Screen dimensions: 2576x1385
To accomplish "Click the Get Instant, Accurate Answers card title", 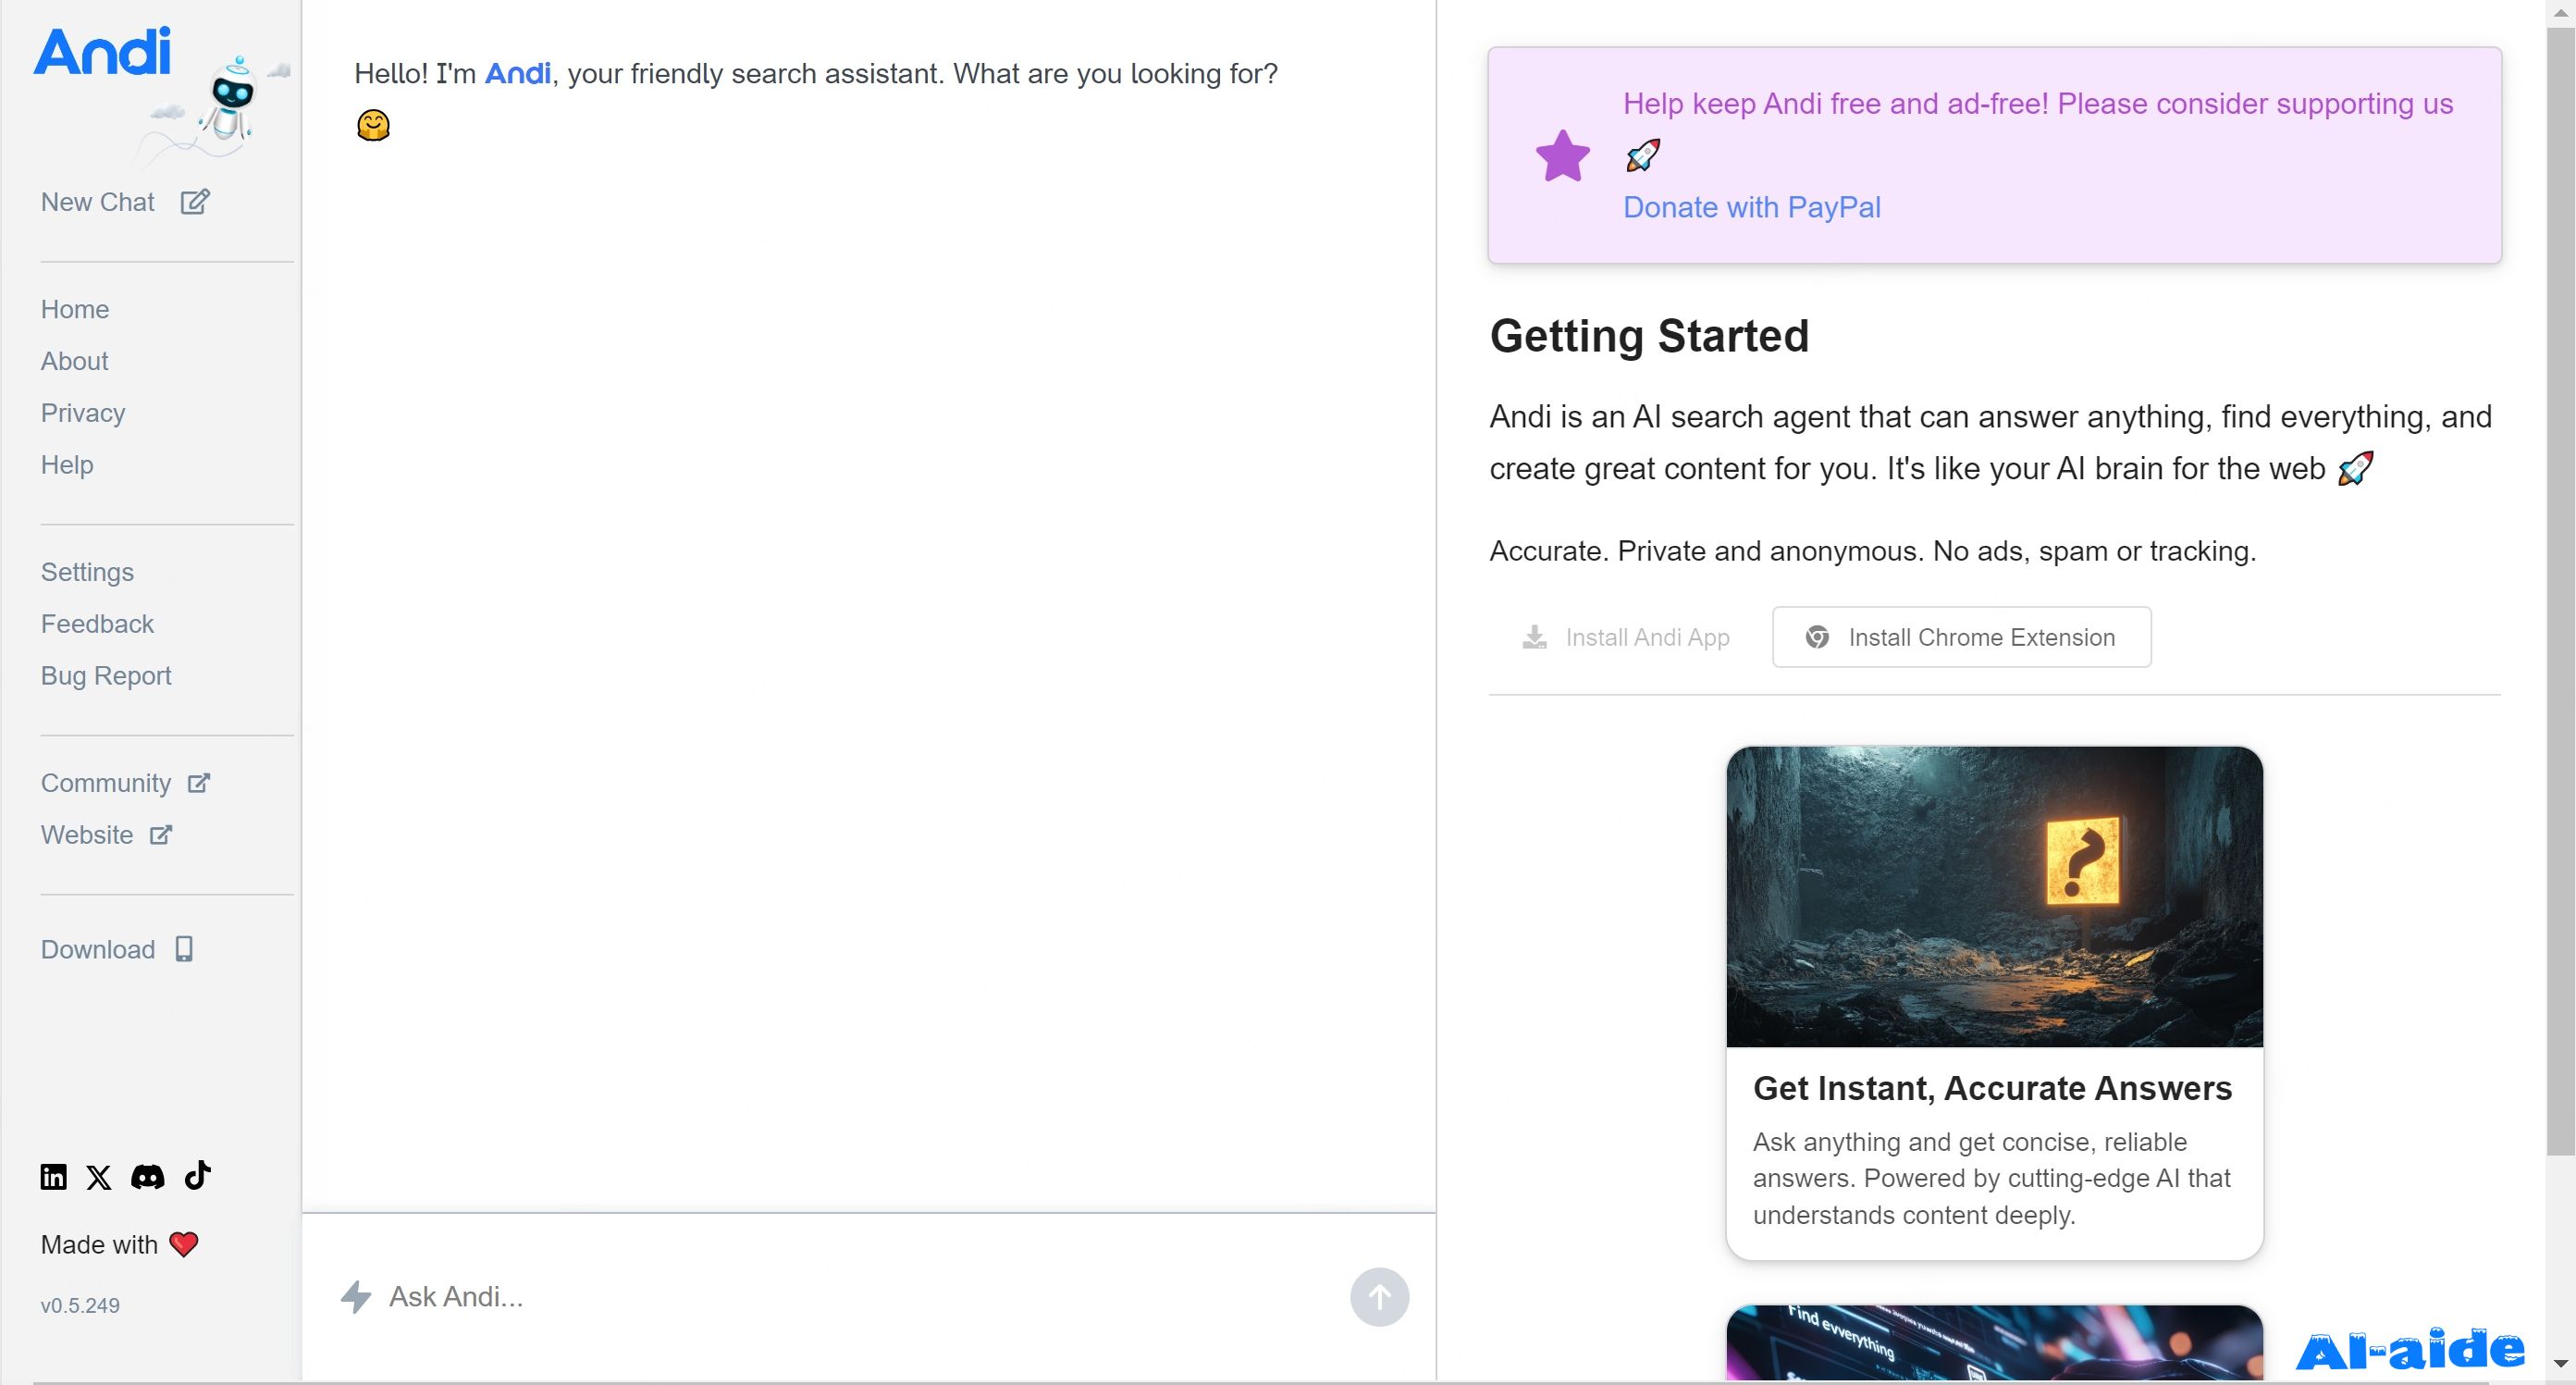I will pos(1992,1088).
